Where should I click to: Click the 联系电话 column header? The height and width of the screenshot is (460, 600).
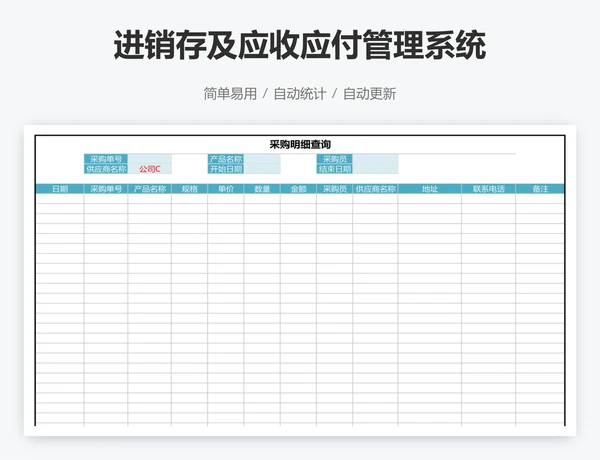(488, 188)
